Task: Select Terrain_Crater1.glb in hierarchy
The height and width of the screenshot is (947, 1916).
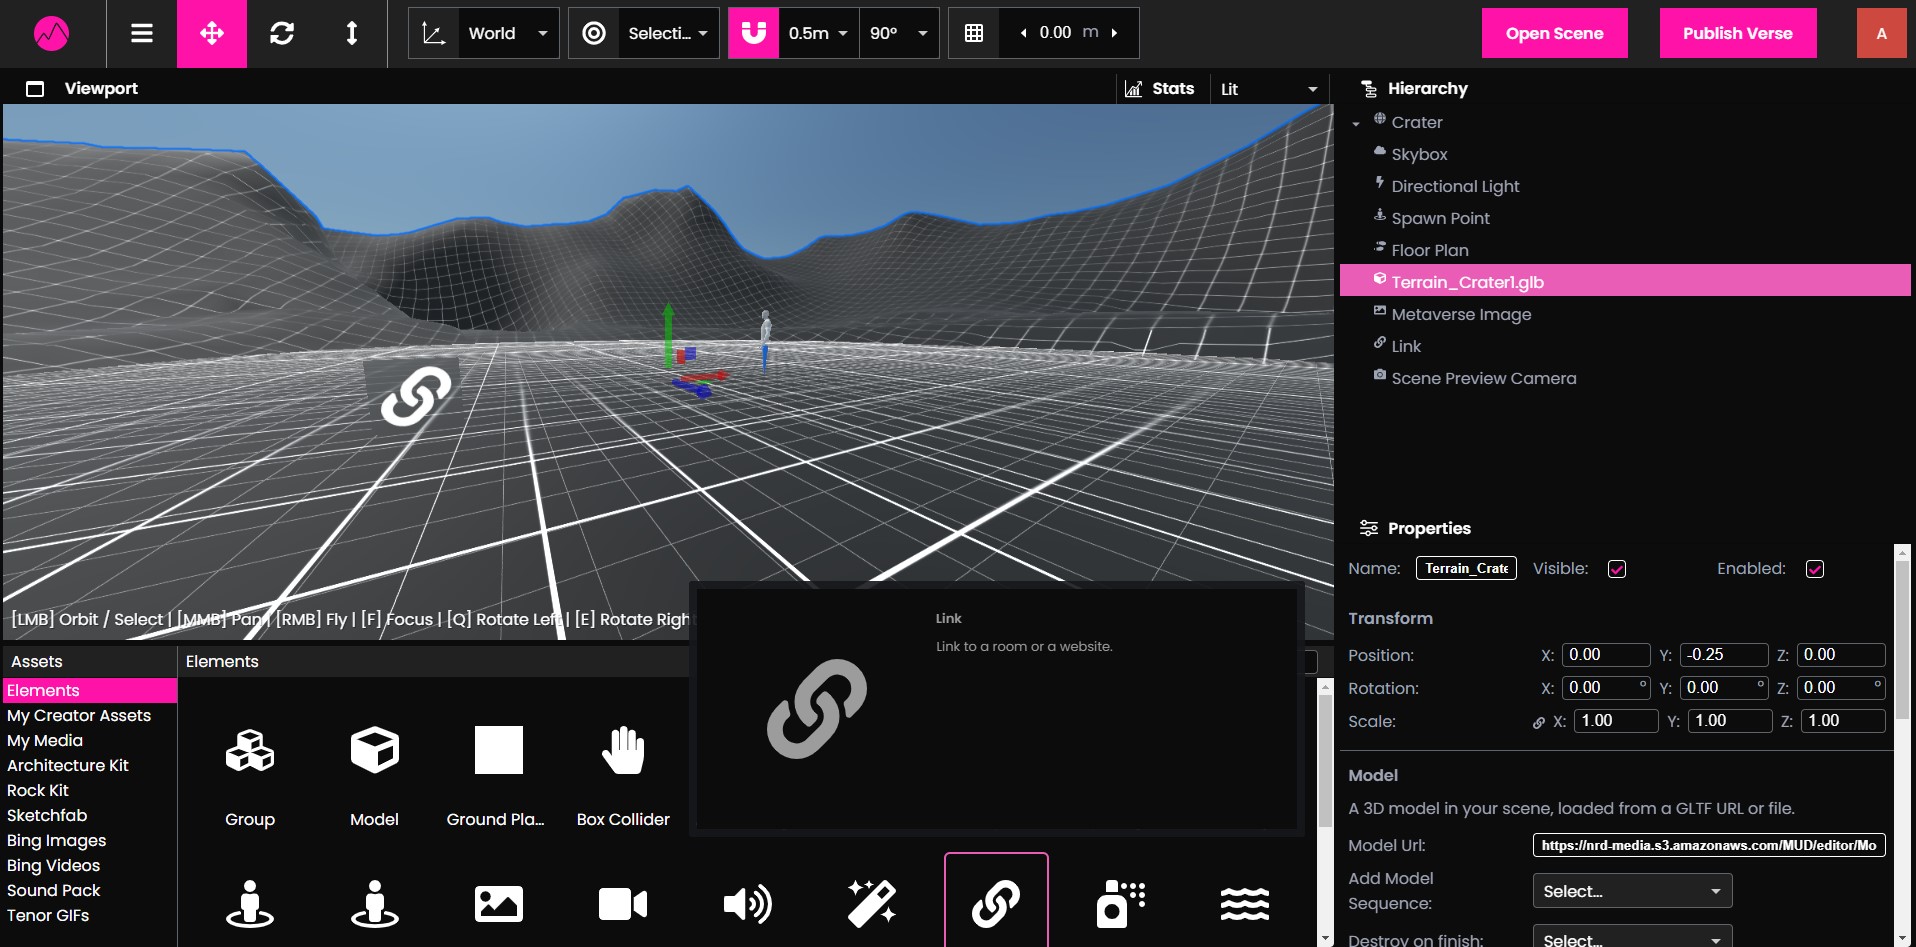Action: pos(1624,281)
